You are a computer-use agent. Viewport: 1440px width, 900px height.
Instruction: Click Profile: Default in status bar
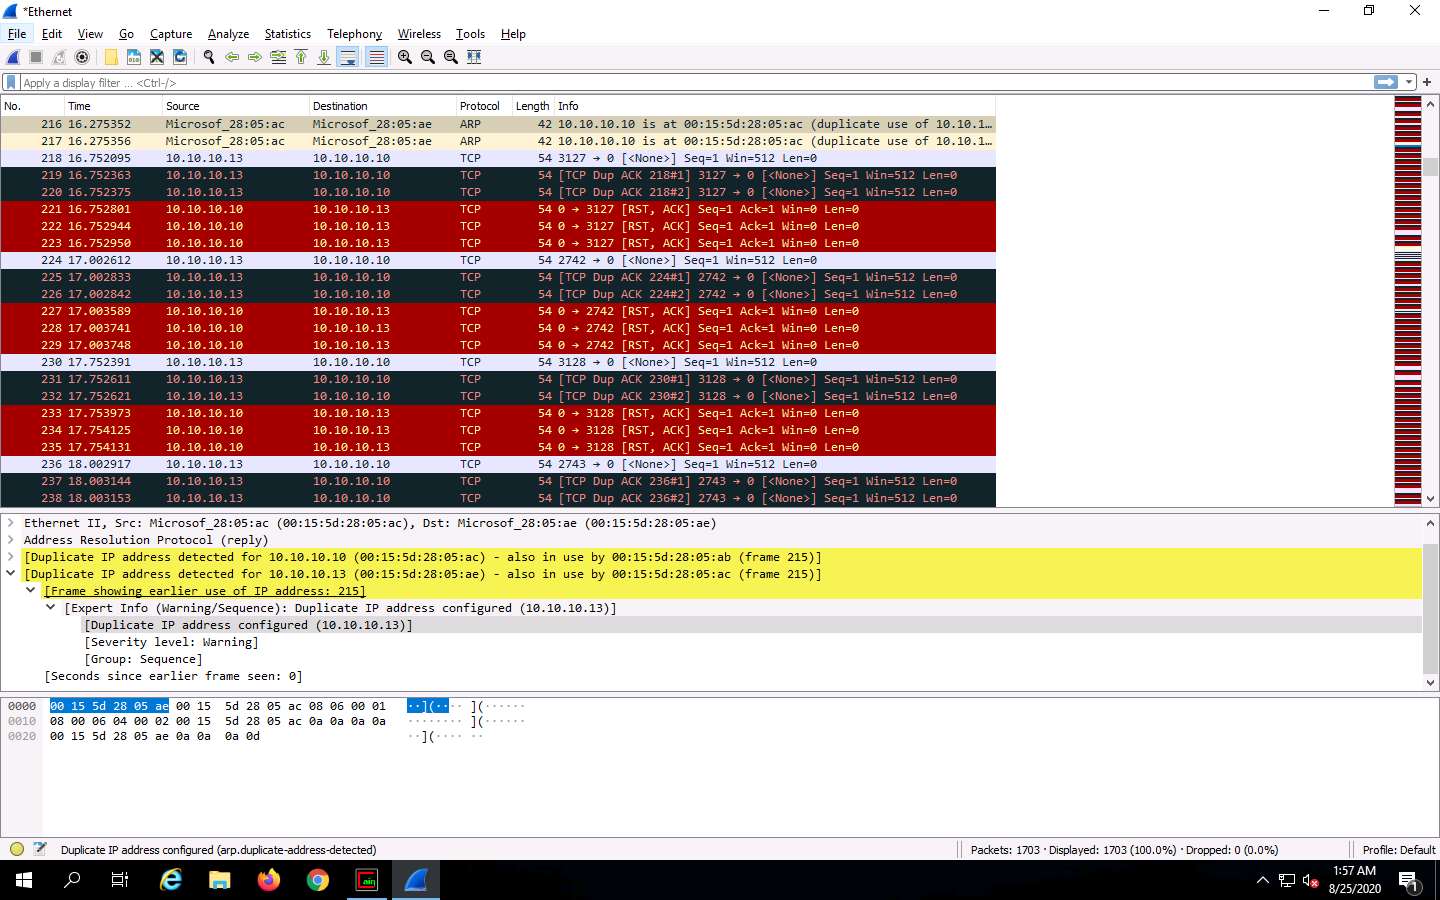1399,850
